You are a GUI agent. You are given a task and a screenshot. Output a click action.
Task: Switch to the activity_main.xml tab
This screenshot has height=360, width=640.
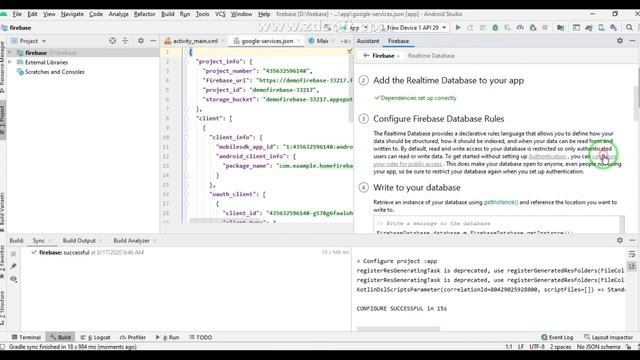tap(195, 41)
